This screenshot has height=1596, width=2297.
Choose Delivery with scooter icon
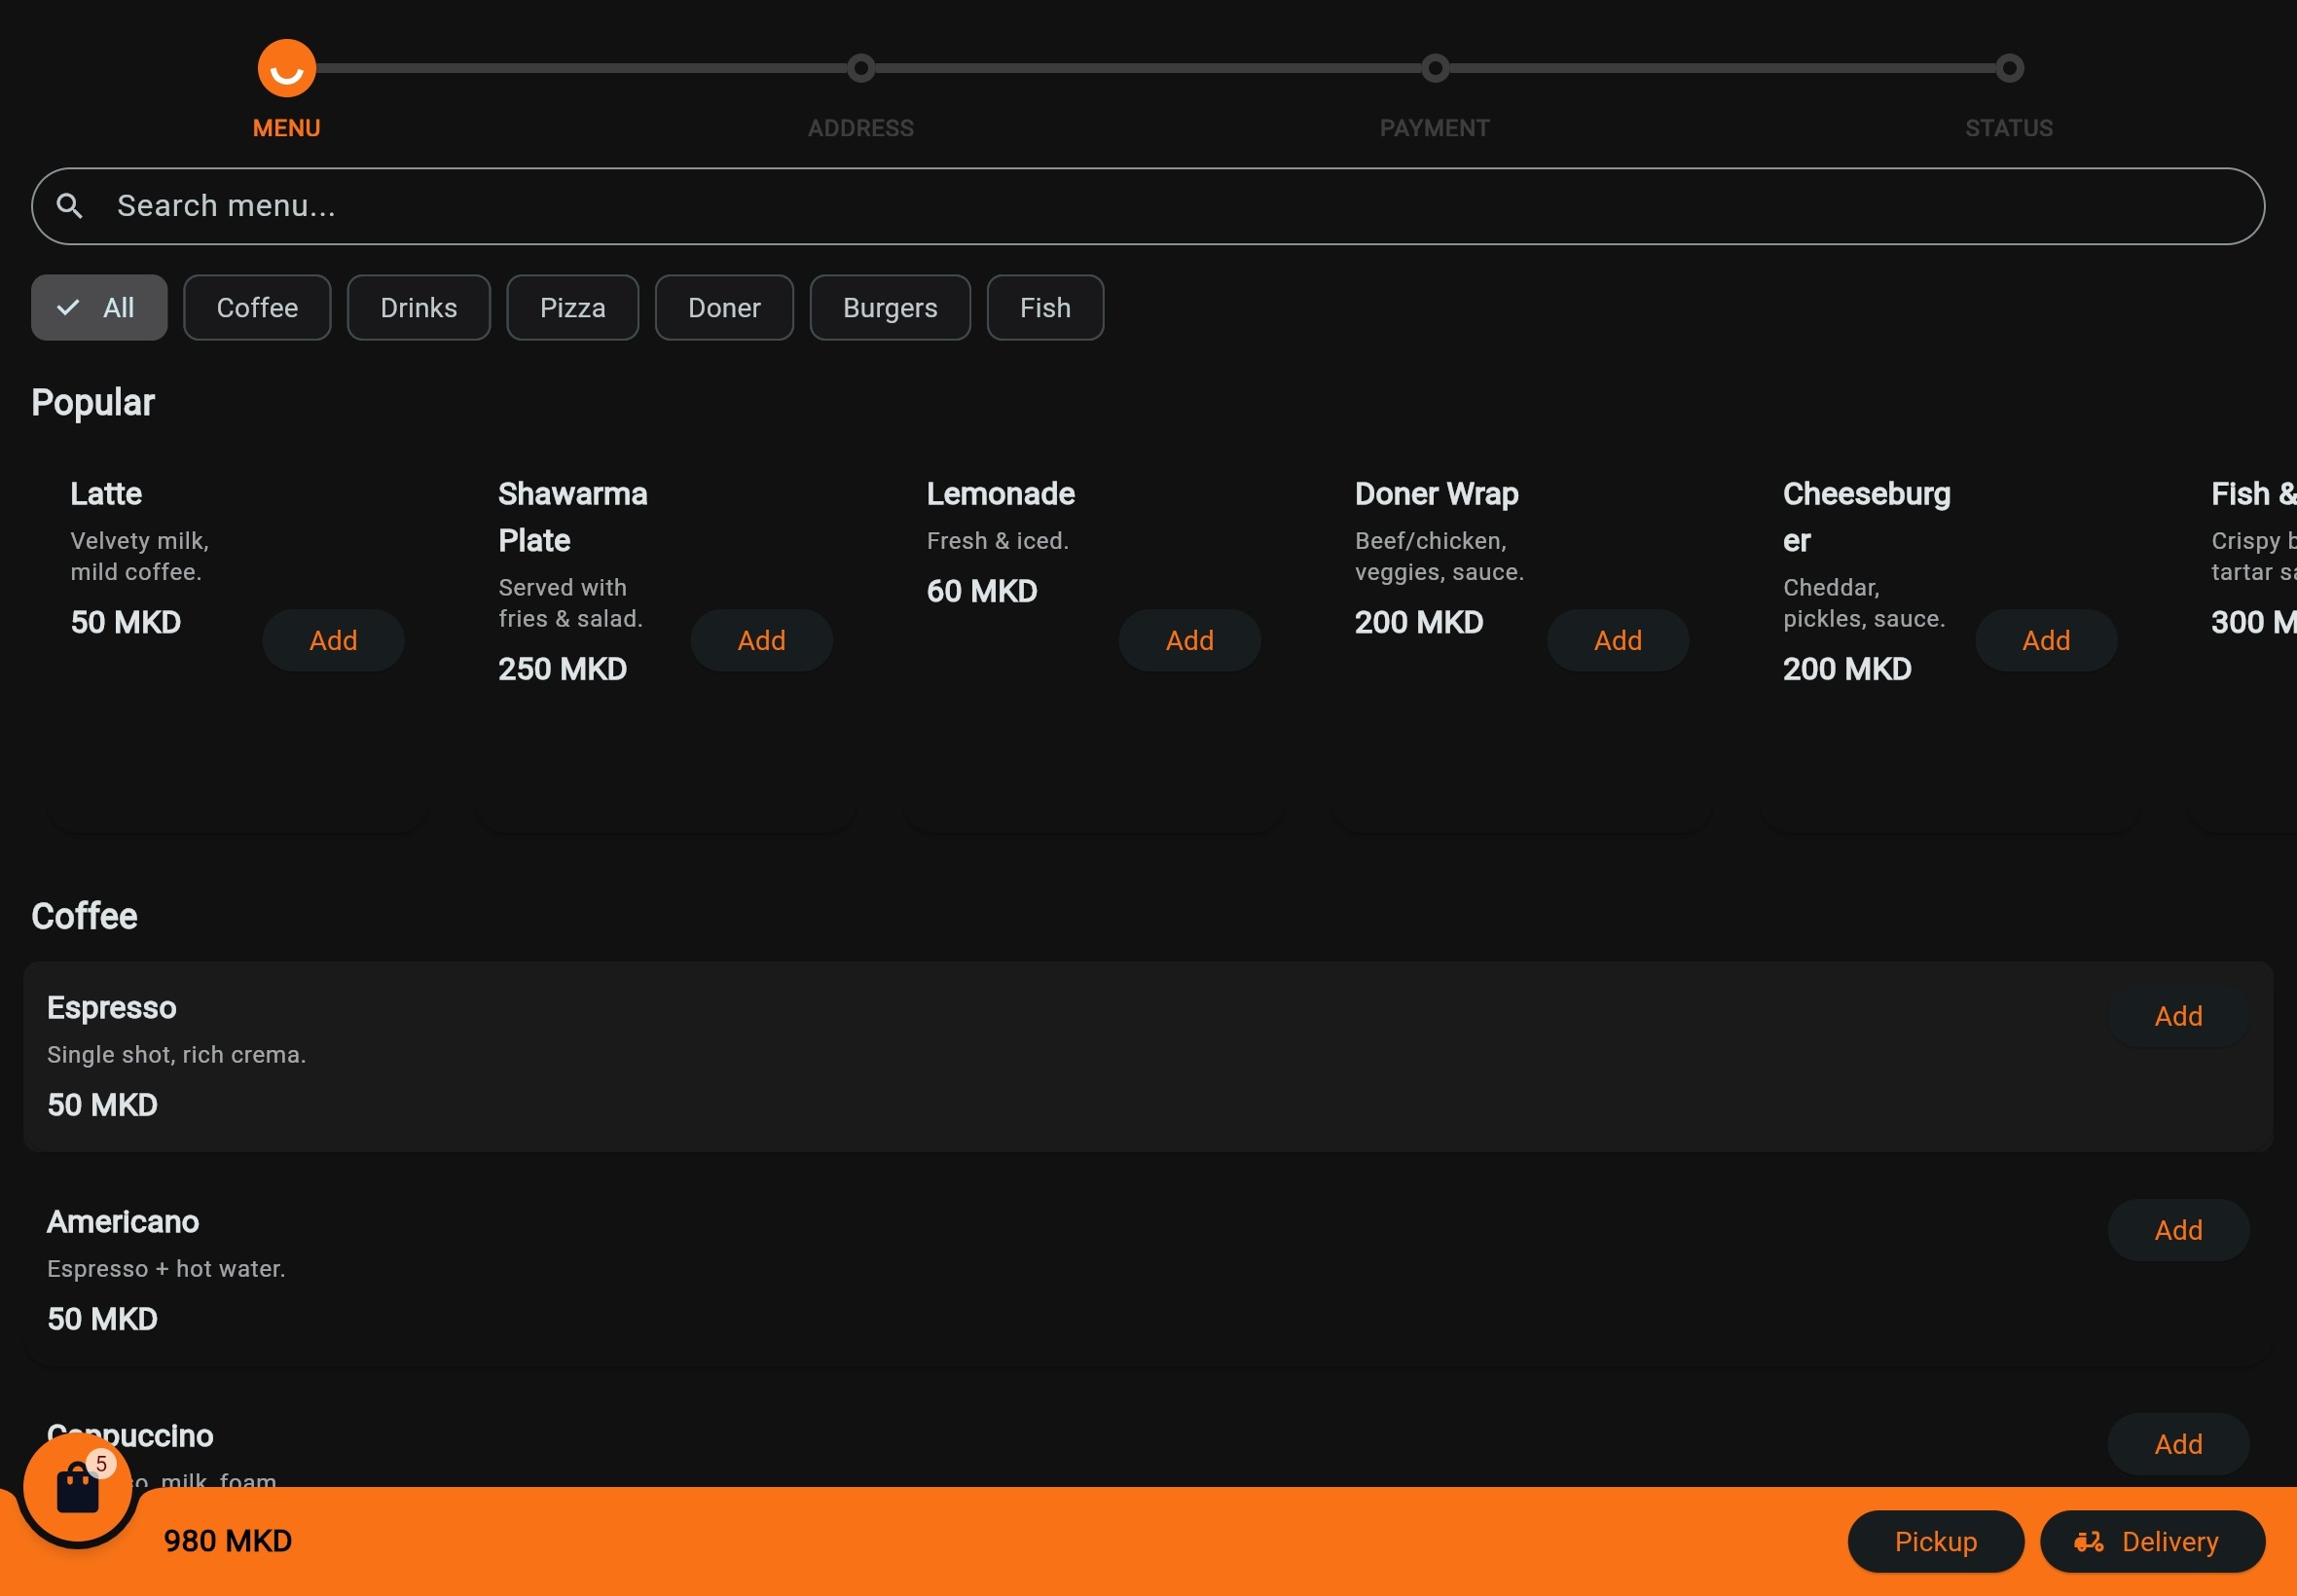point(2151,1541)
